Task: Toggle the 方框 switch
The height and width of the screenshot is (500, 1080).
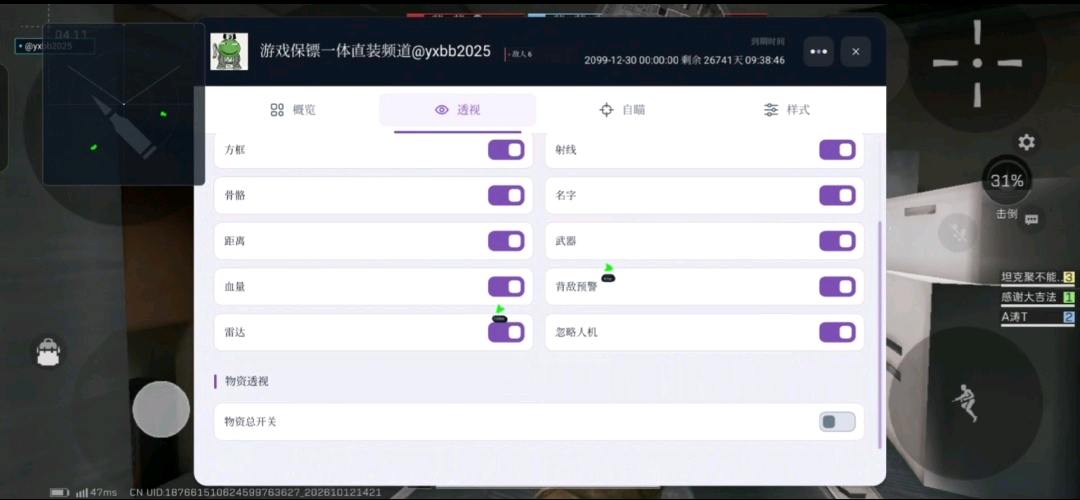Action: pos(506,149)
